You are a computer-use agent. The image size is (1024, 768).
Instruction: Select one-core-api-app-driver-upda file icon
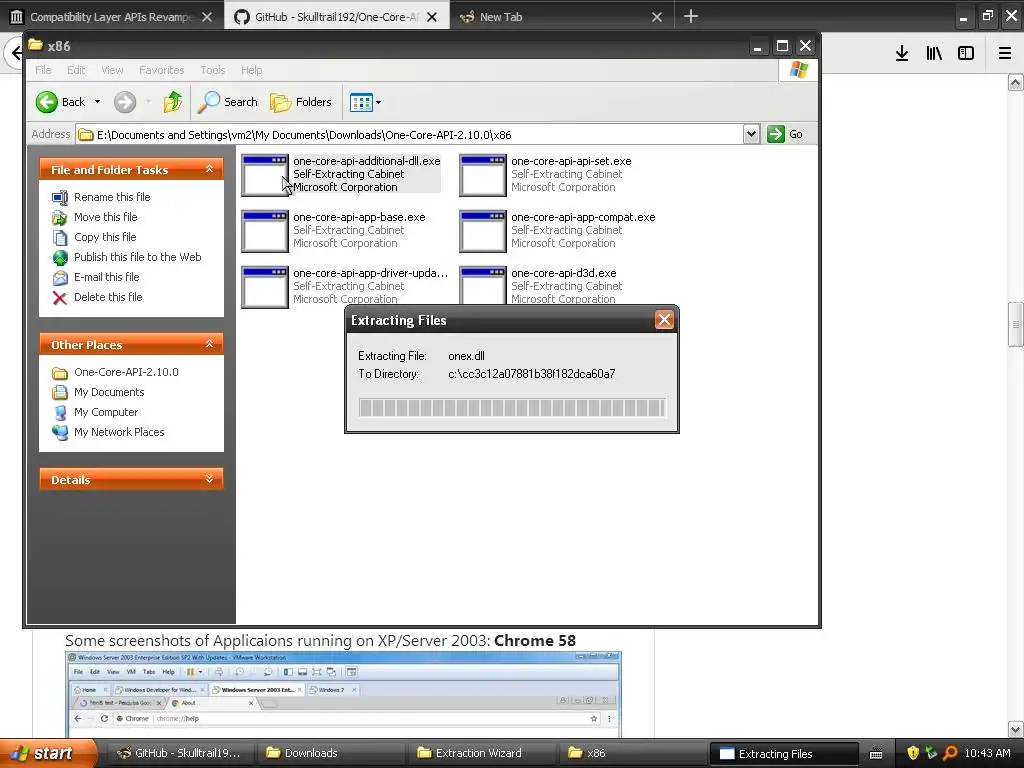(x=264, y=287)
